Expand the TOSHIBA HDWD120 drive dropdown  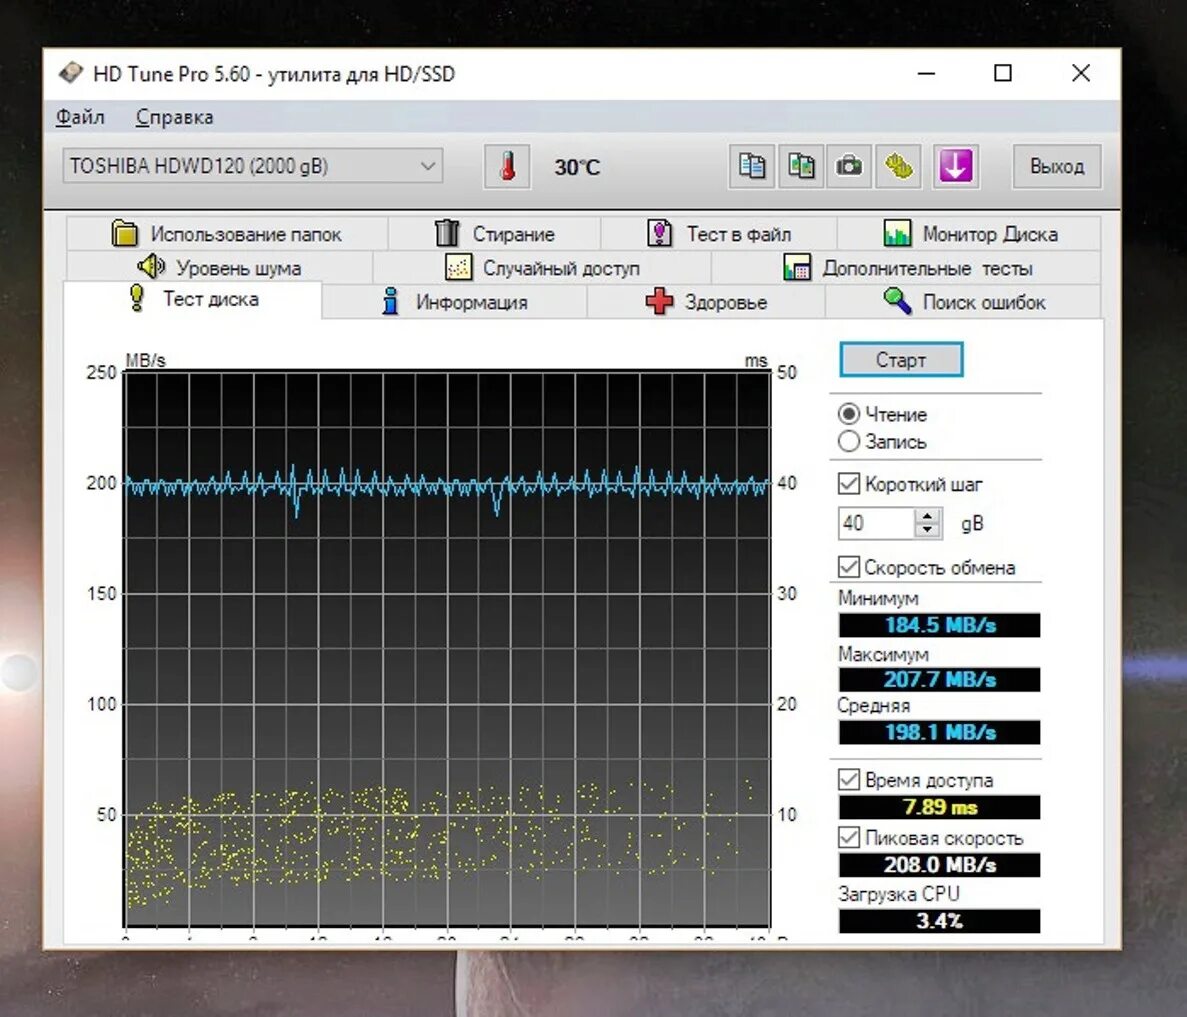pyautogui.click(x=253, y=167)
